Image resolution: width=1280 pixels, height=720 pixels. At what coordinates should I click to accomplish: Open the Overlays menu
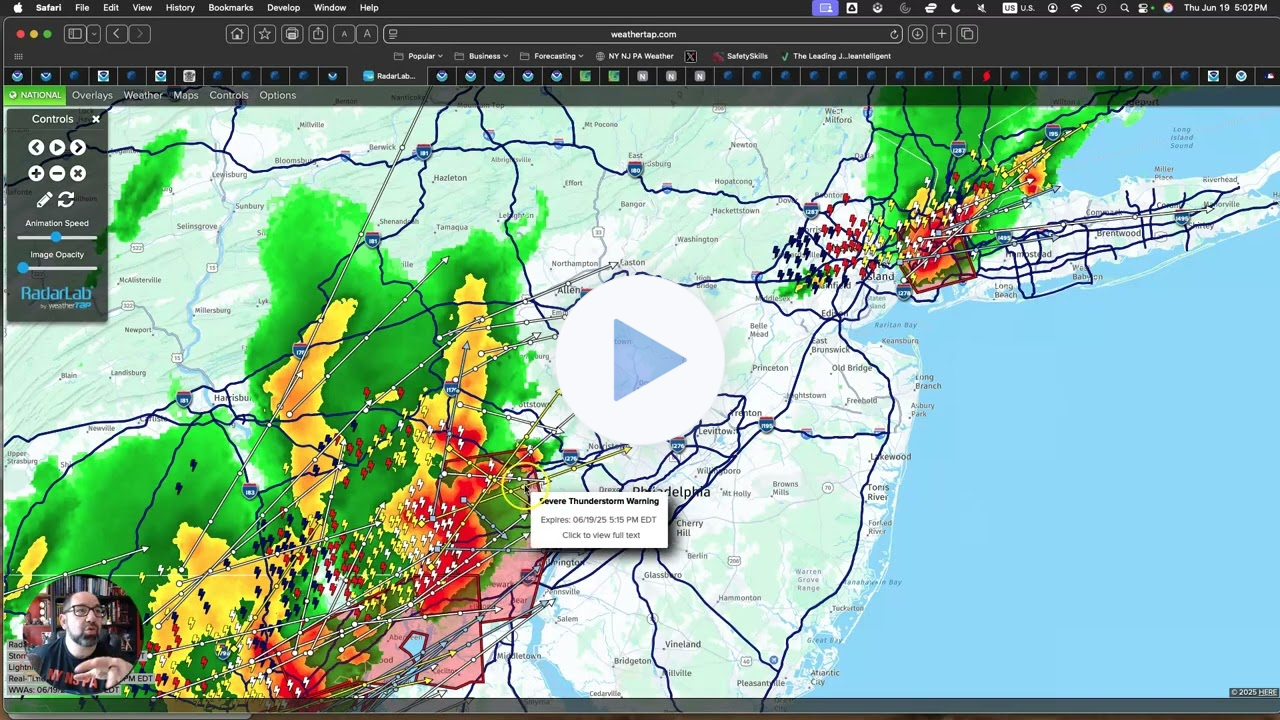point(92,95)
